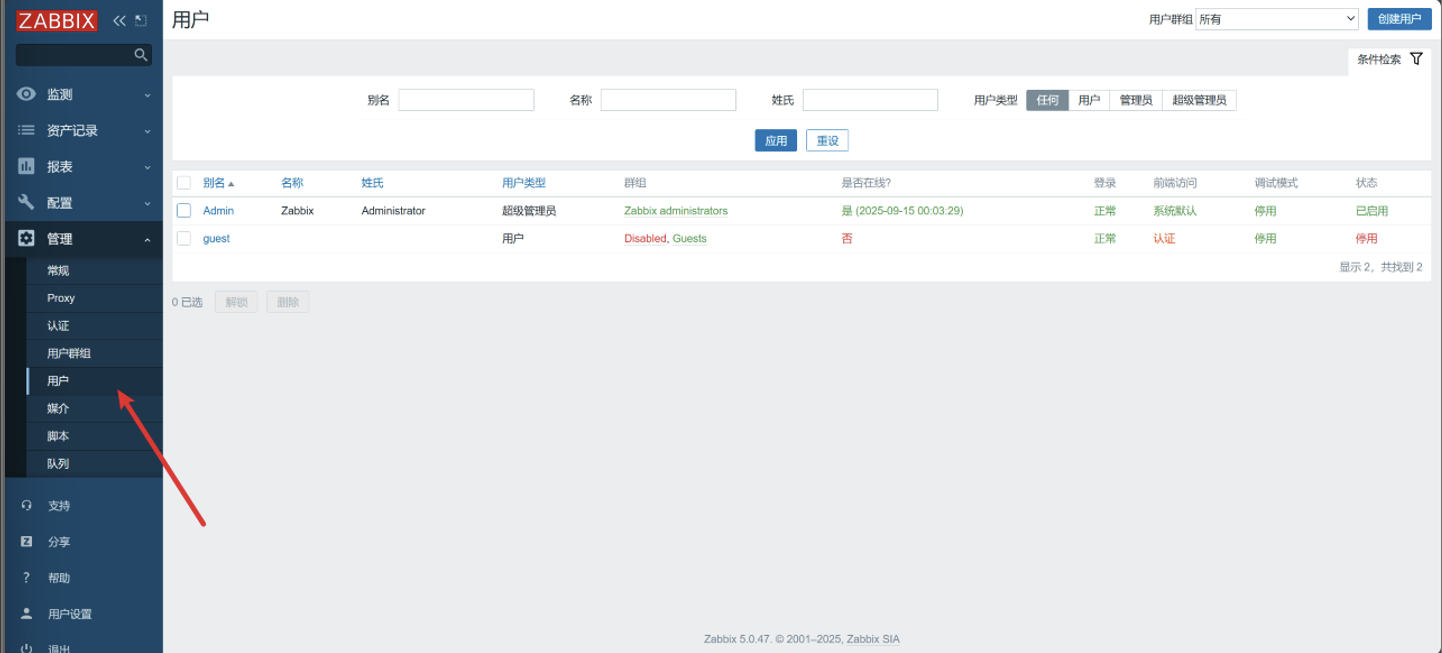
Task: Open the Disabled group link
Action: coord(645,239)
